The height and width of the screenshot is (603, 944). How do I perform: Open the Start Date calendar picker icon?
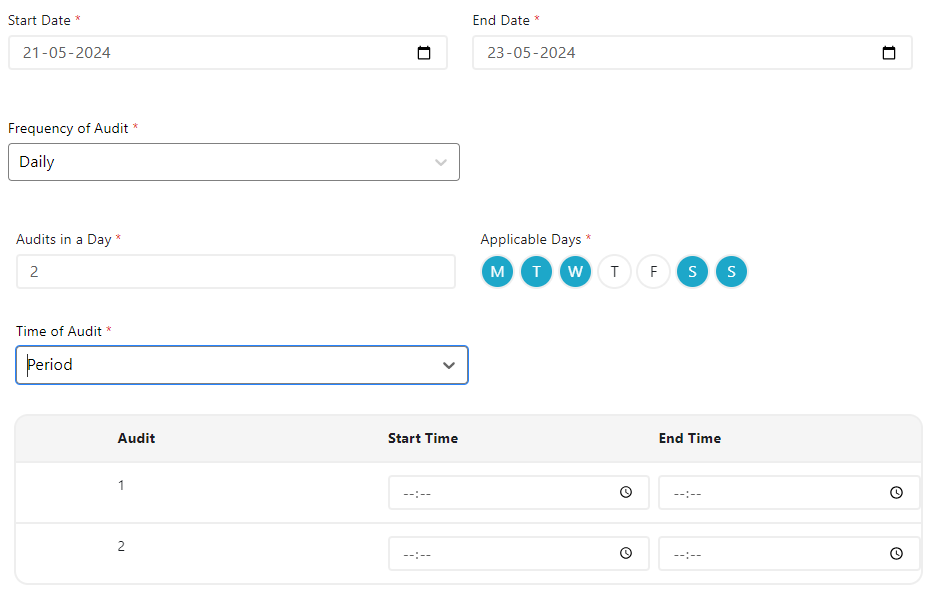click(x=424, y=53)
